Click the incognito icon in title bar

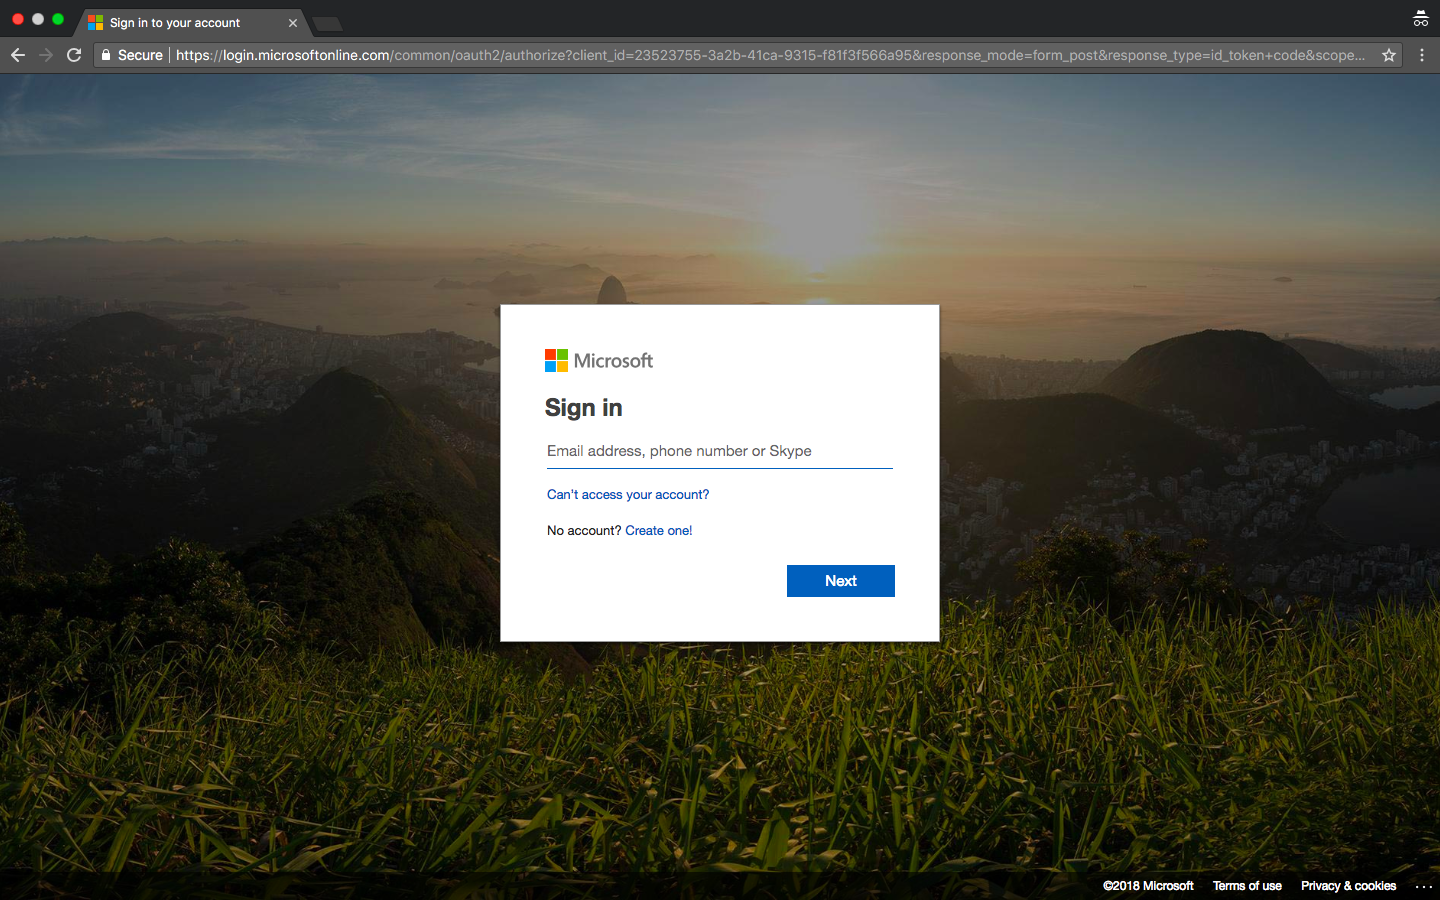click(x=1420, y=18)
